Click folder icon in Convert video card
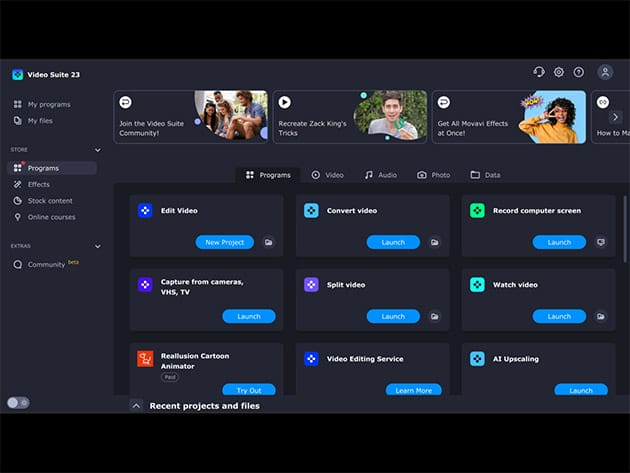This screenshot has width=630, height=473. [435, 242]
